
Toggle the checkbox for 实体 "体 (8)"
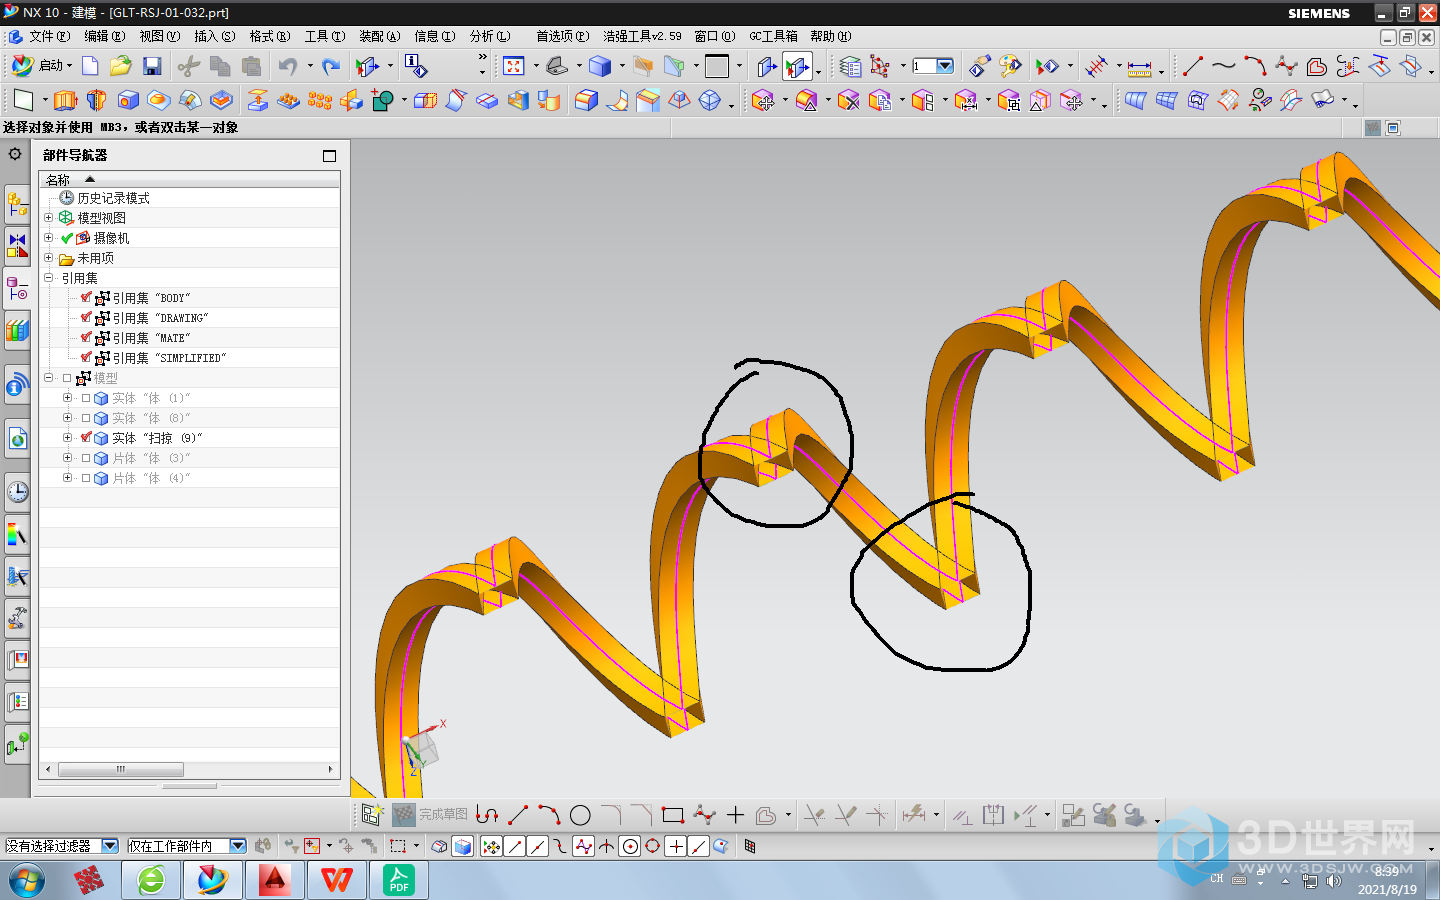coord(86,418)
